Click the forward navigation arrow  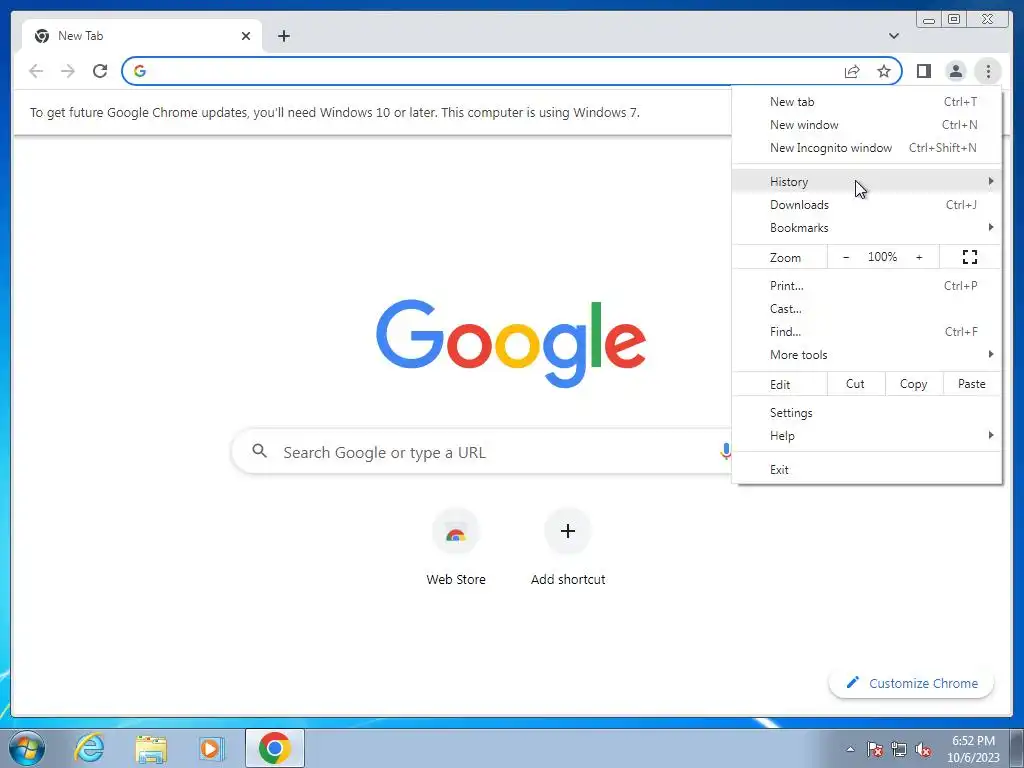click(x=68, y=71)
